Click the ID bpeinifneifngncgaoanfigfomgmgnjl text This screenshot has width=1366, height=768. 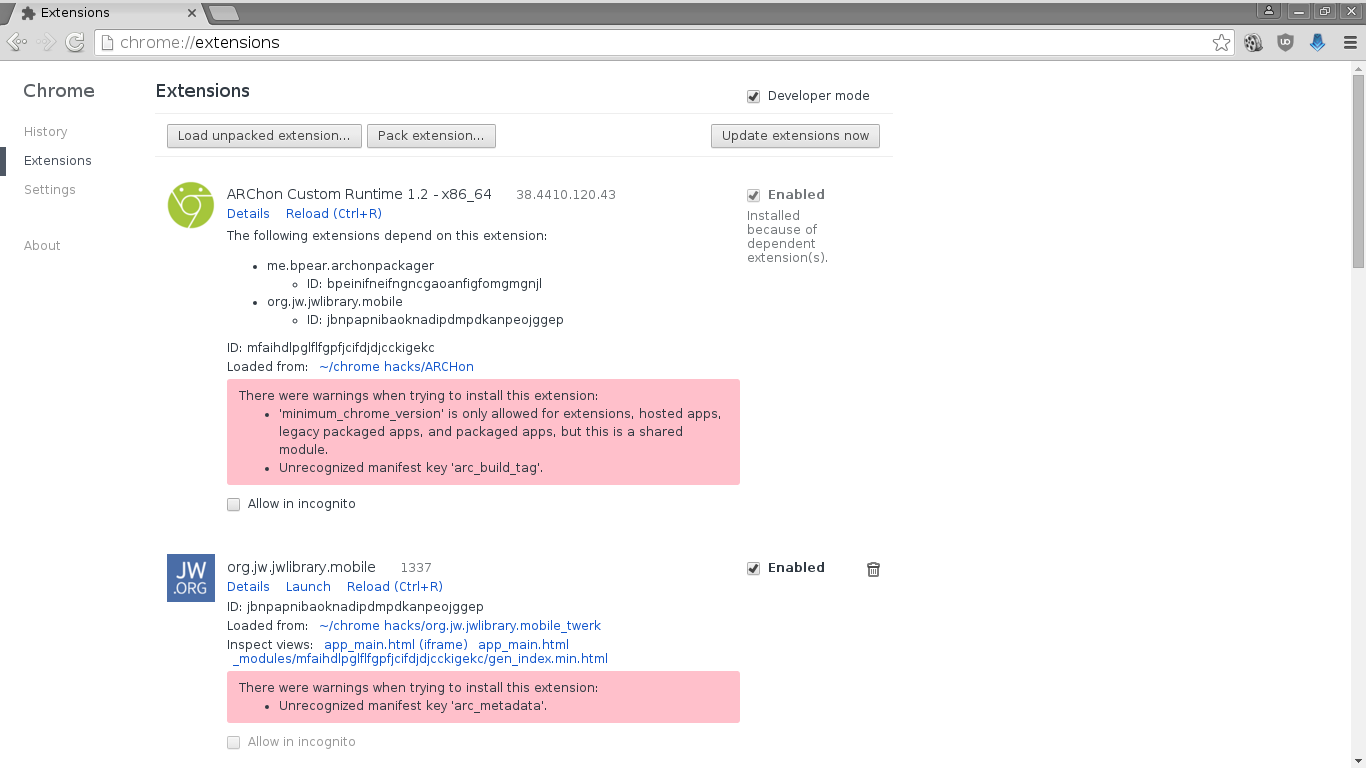point(424,283)
